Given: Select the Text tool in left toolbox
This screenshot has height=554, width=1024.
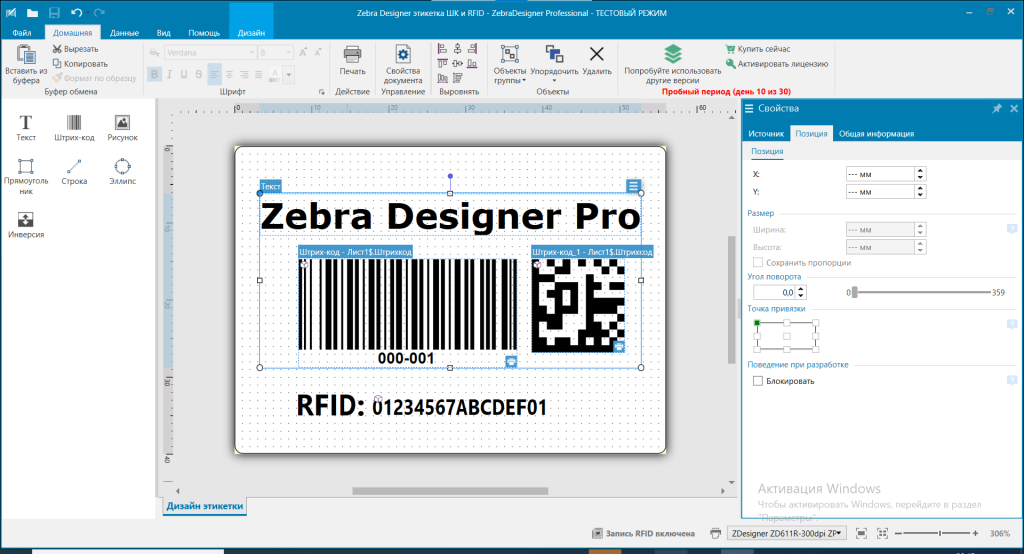Looking at the screenshot, I should [x=25, y=127].
